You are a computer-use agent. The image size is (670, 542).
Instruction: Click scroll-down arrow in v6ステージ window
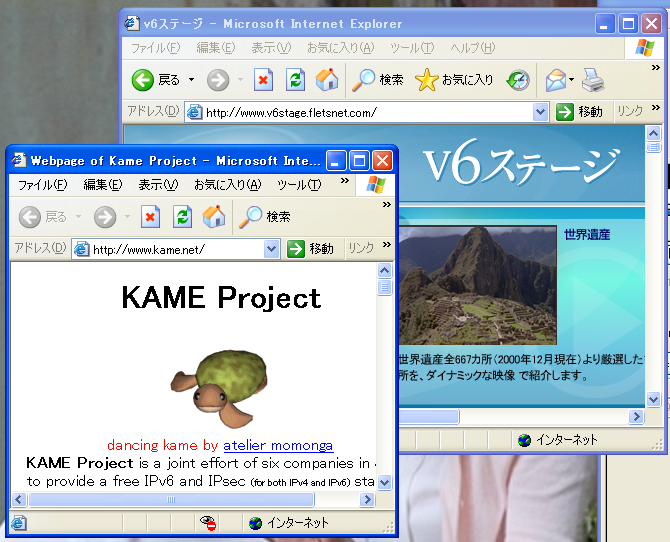pyautogui.click(x=653, y=400)
